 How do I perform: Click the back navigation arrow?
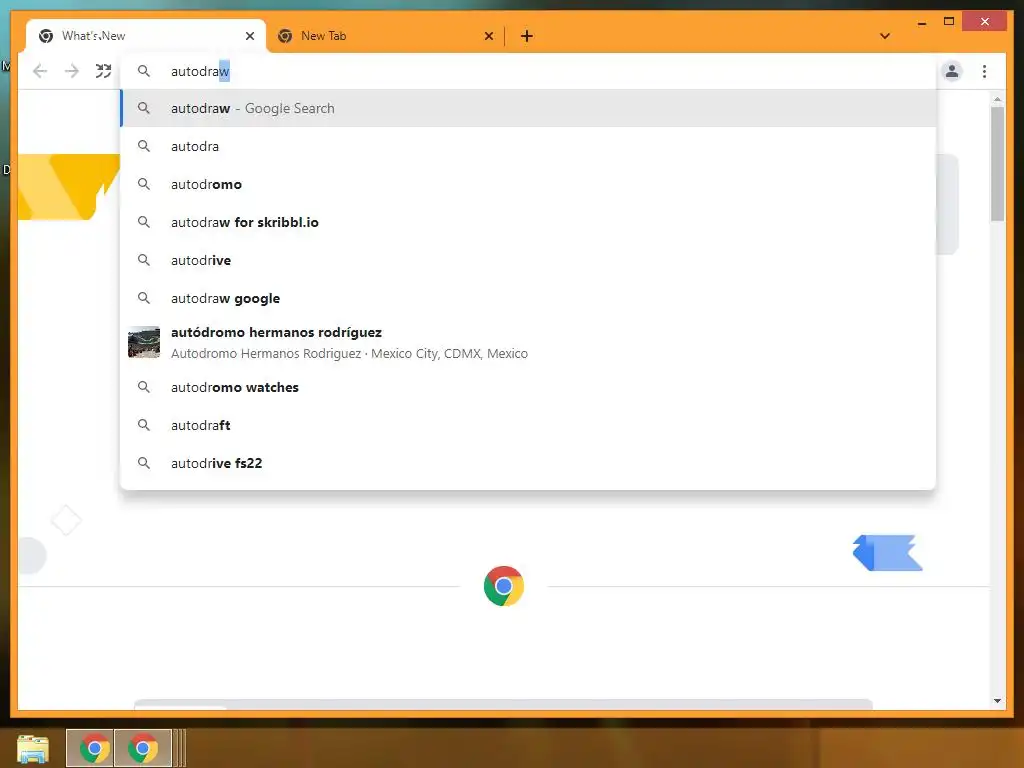click(x=40, y=71)
